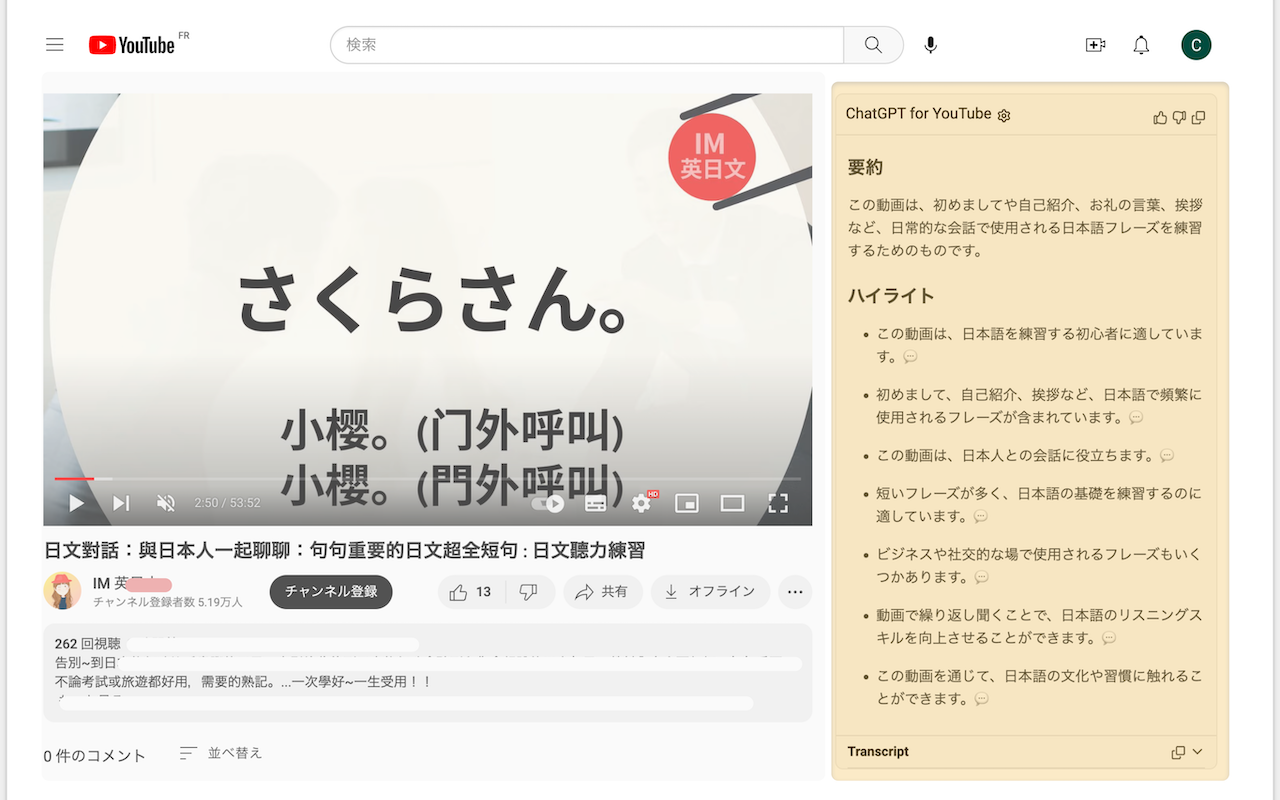This screenshot has height=800, width=1280.
Task: Click the 要約 heading
Action: [x=865, y=167]
